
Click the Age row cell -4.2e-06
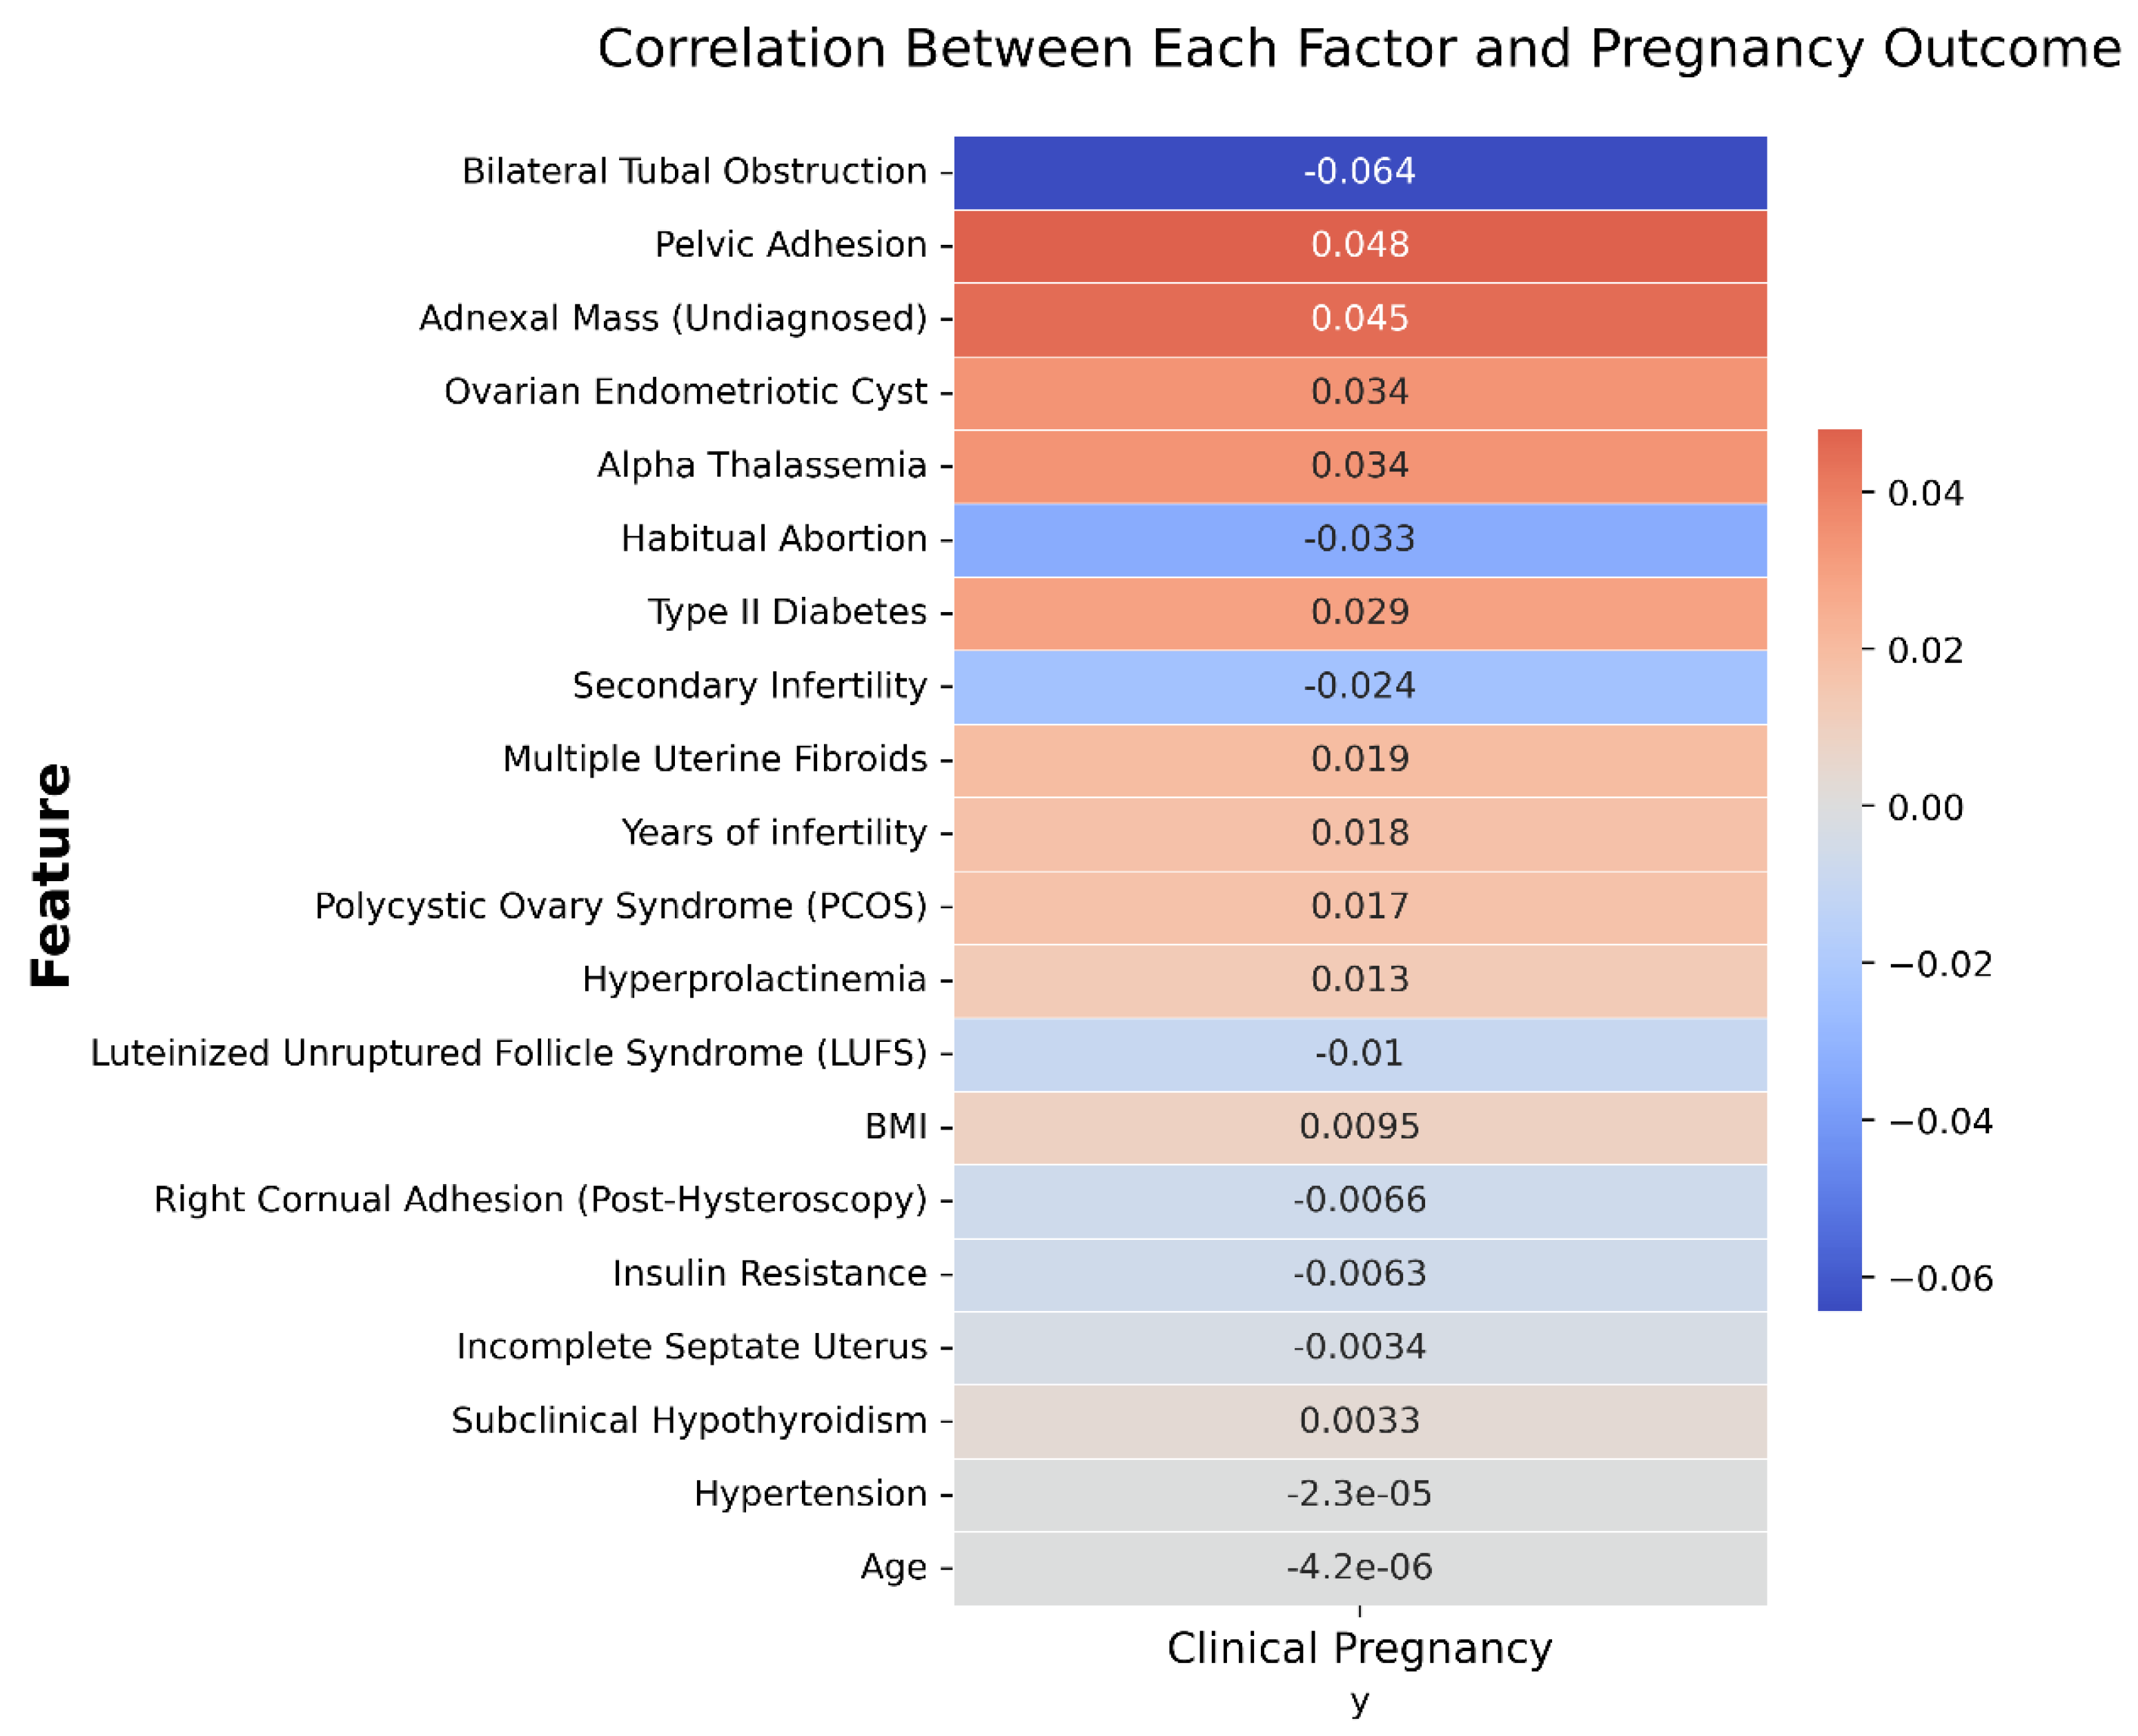(x=1359, y=1567)
